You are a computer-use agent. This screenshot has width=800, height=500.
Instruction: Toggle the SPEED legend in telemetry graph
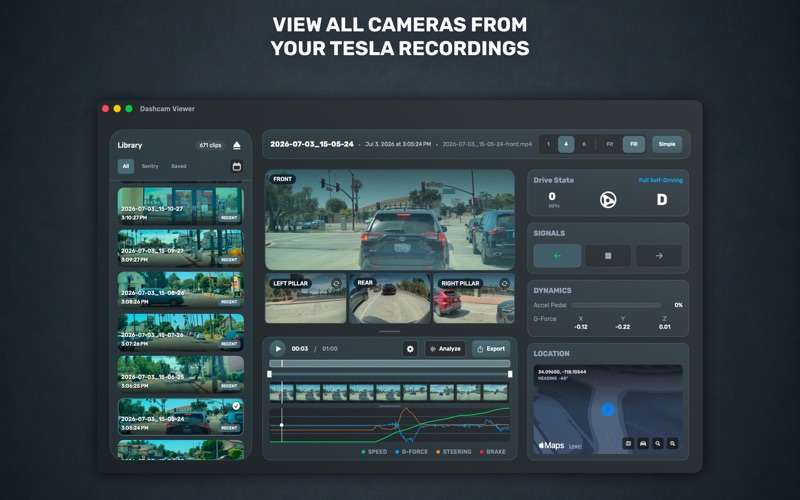click(x=374, y=452)
